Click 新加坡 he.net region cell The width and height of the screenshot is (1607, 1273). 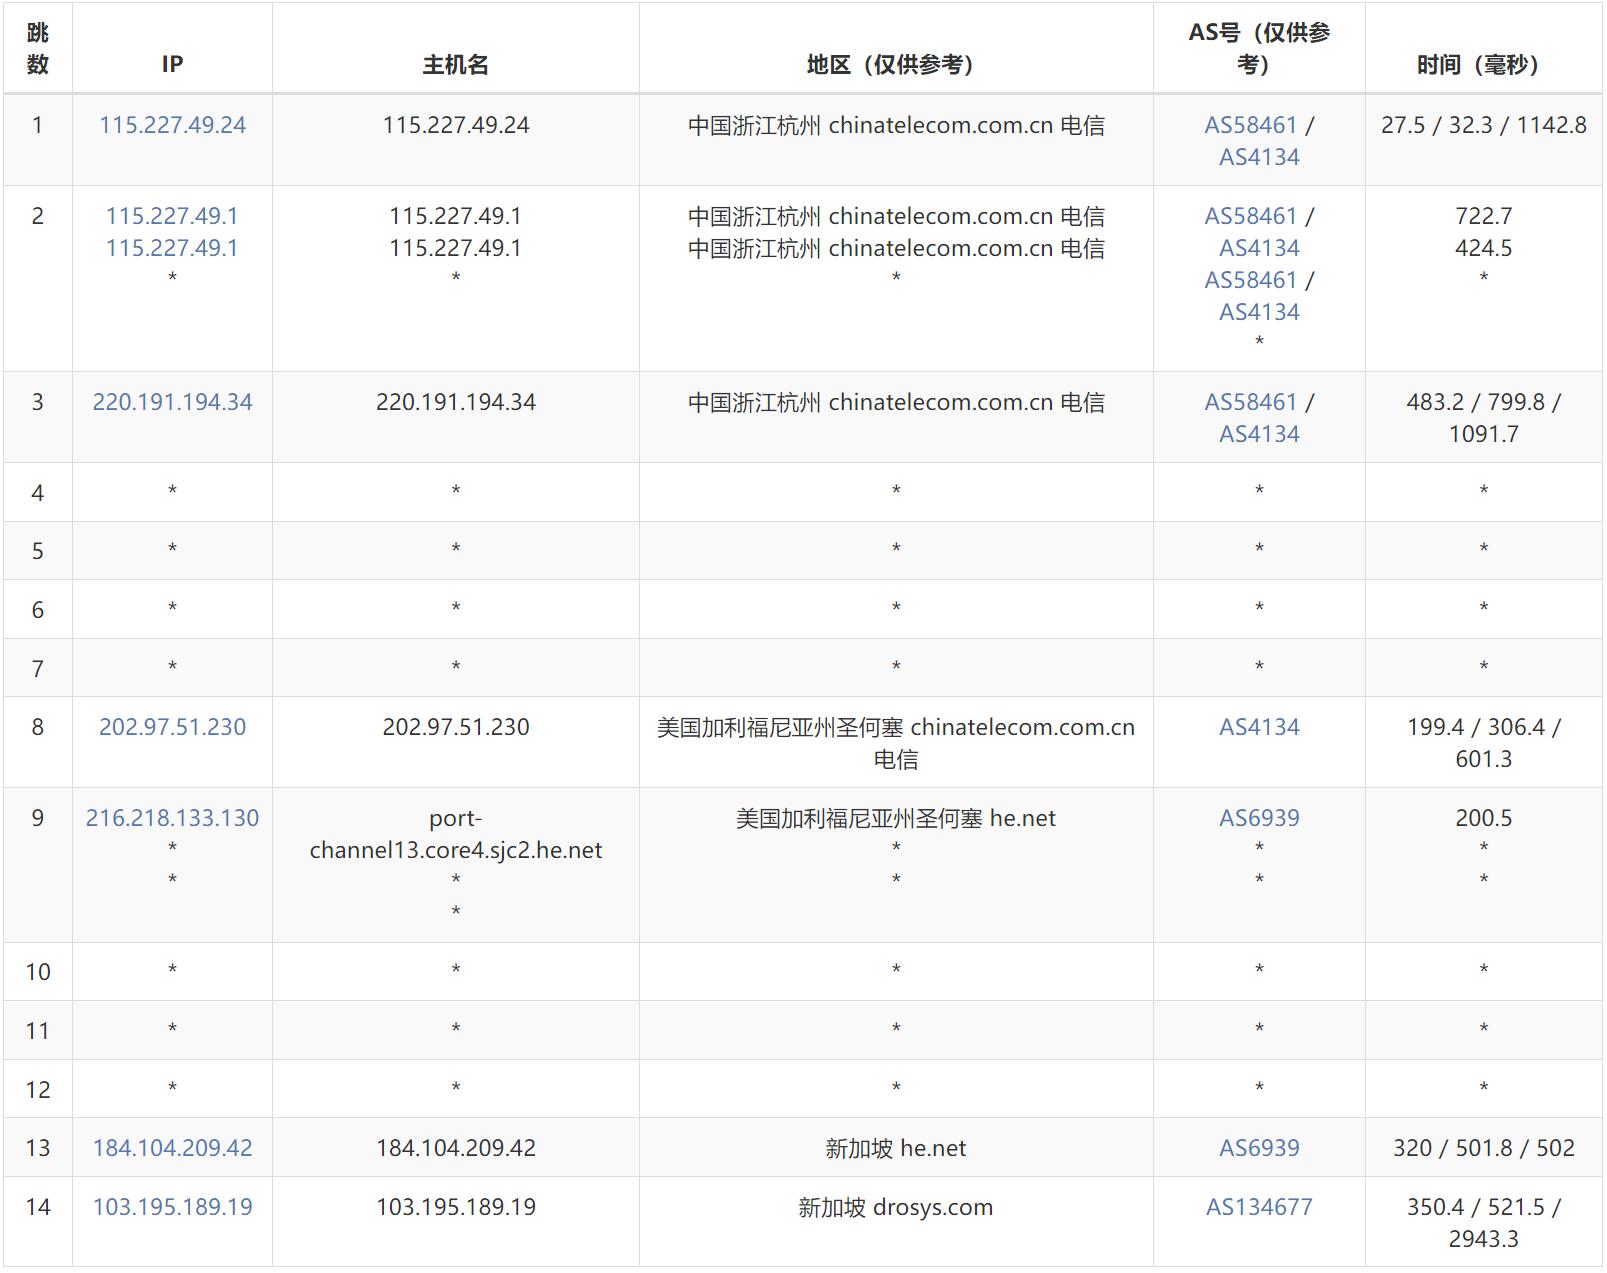pos(896,1148)
